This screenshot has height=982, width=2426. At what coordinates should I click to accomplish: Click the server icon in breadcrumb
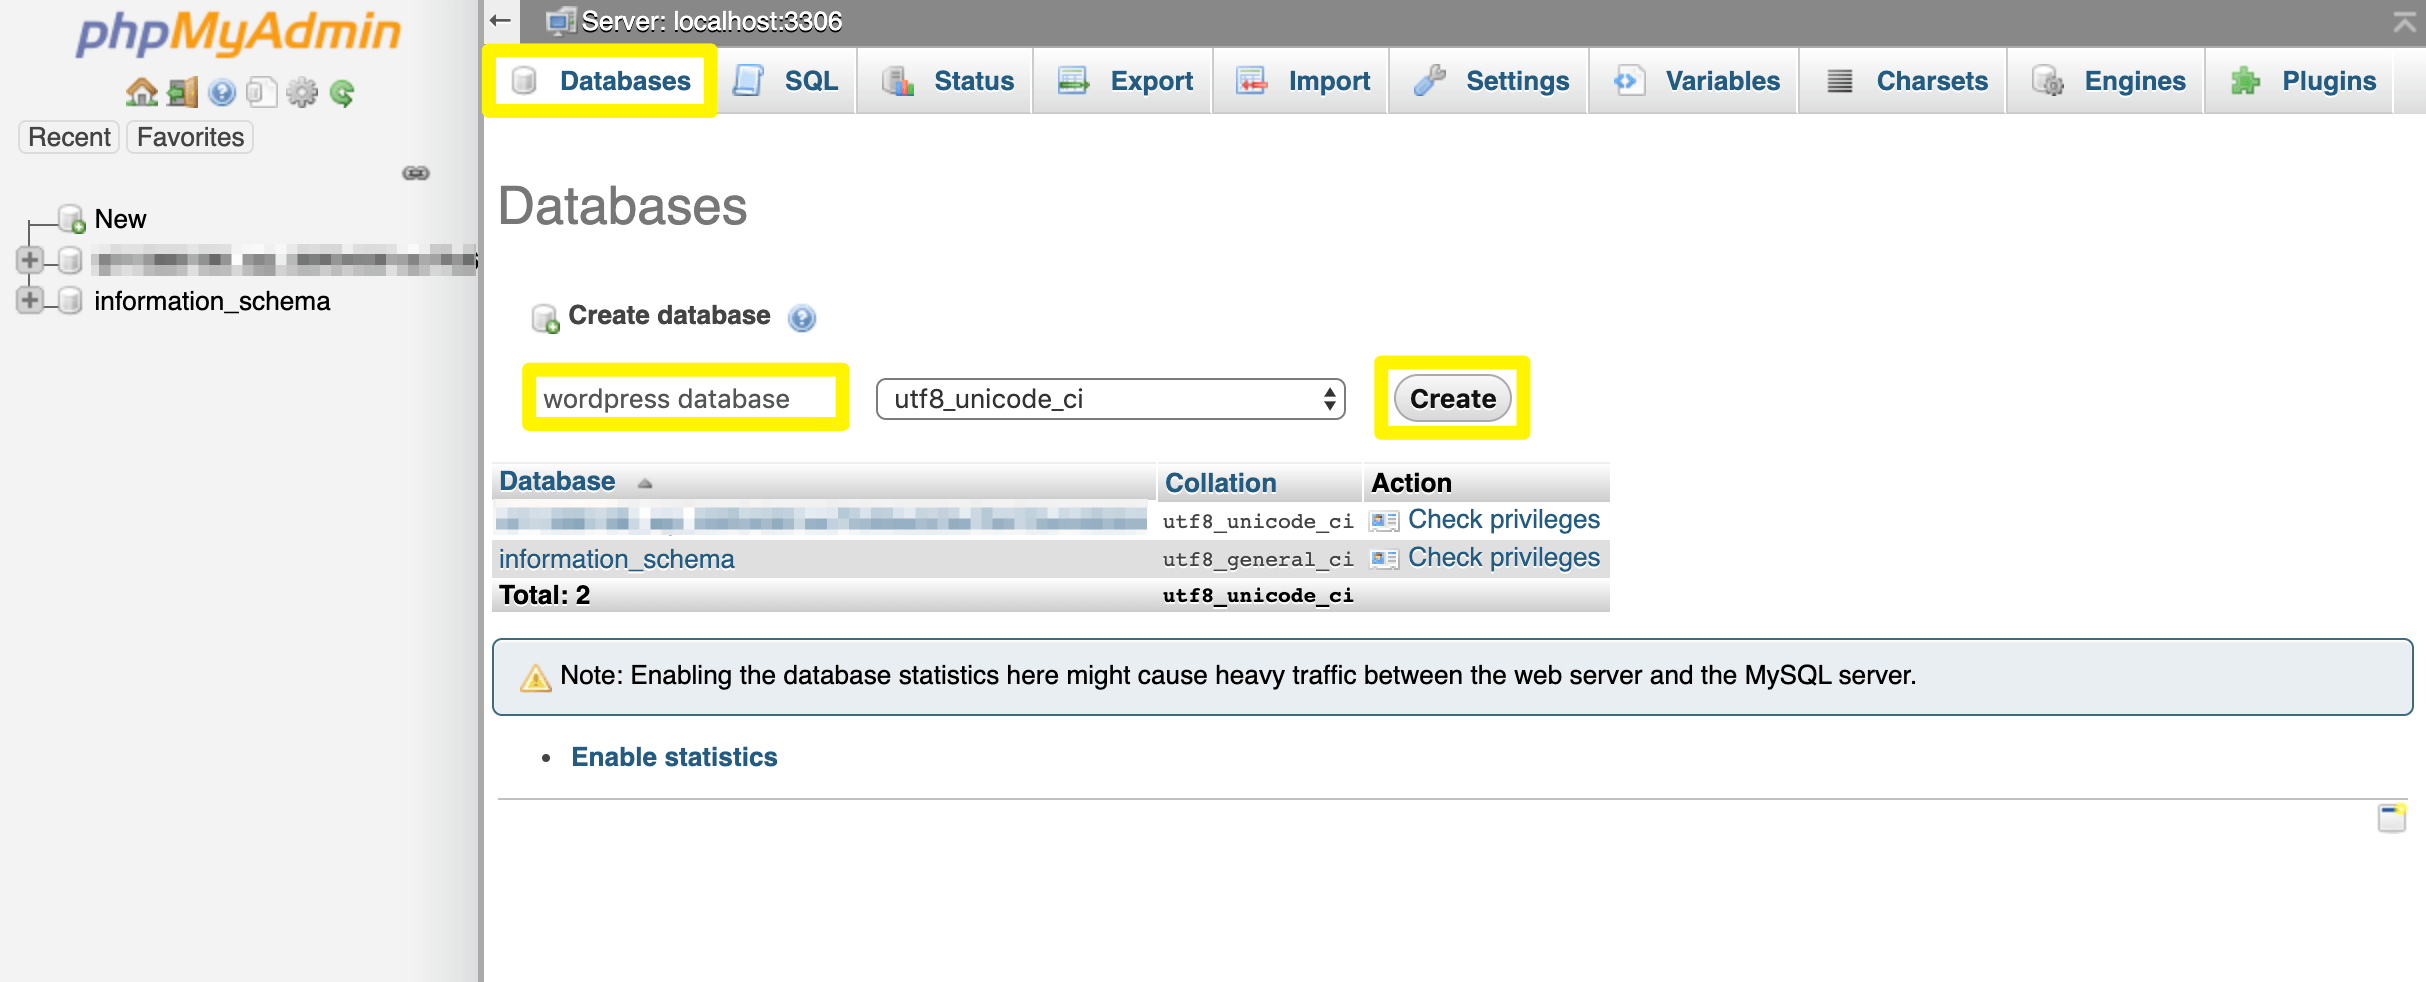coord(561,21)
